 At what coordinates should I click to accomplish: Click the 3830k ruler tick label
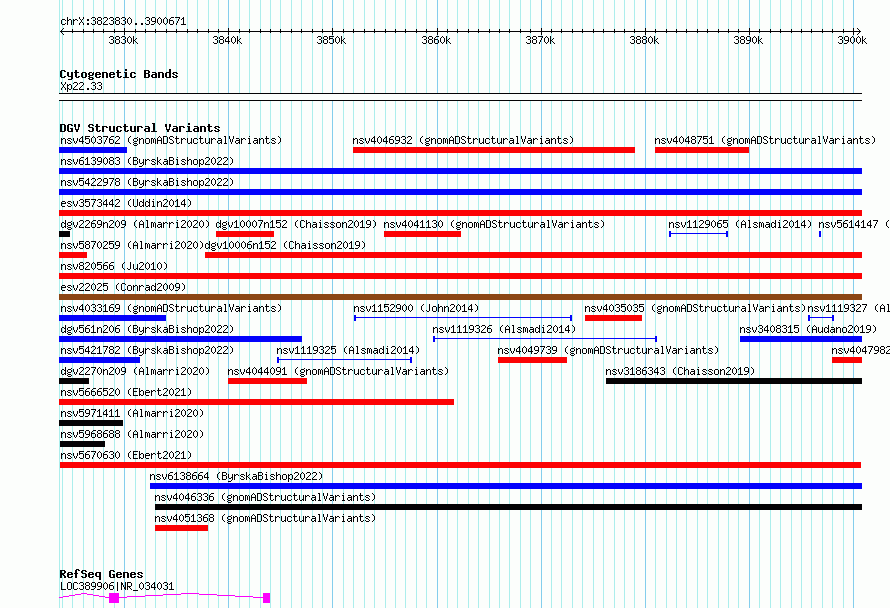123,40
